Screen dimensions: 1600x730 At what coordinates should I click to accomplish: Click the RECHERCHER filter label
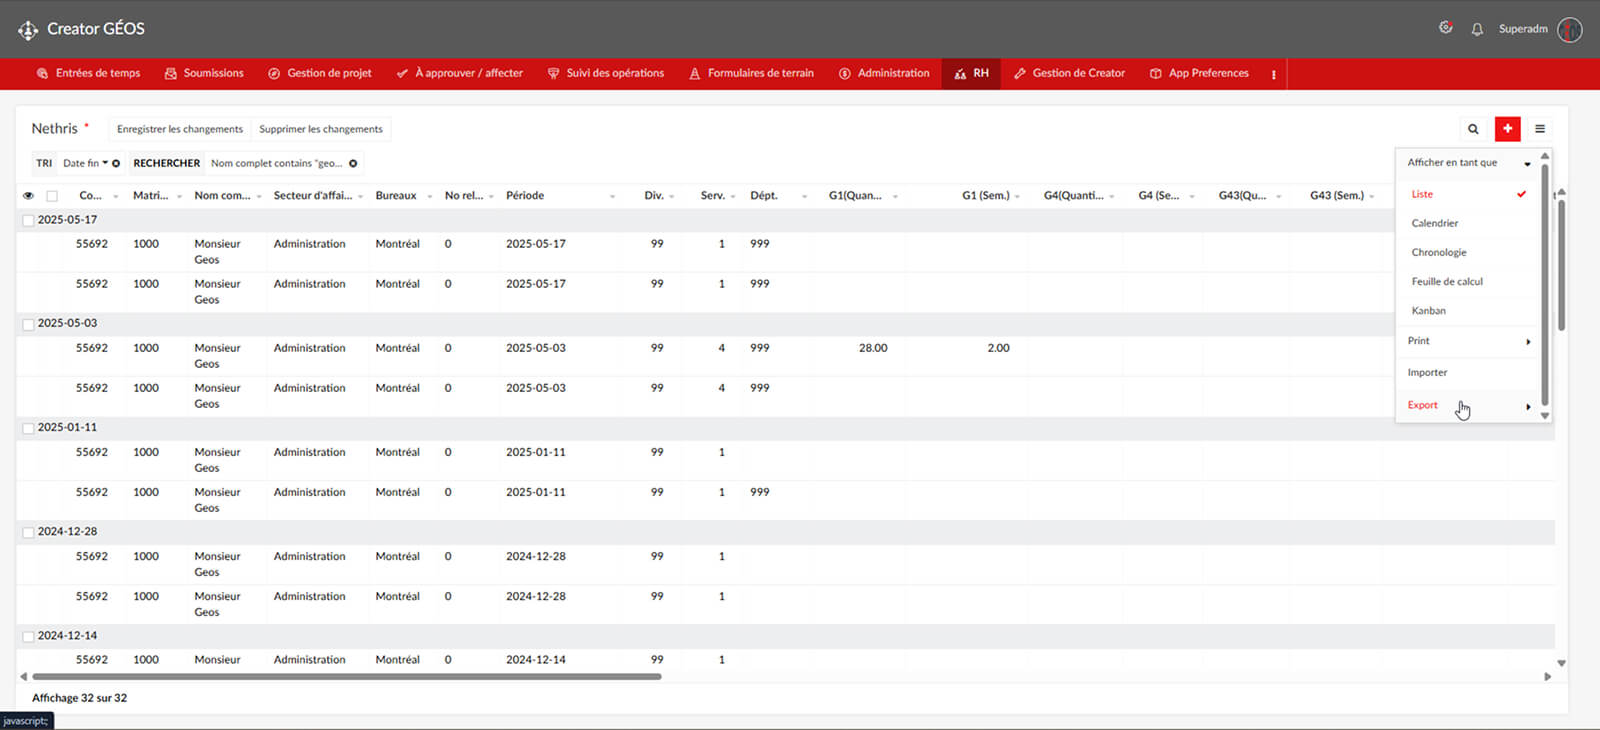(166, 163)
